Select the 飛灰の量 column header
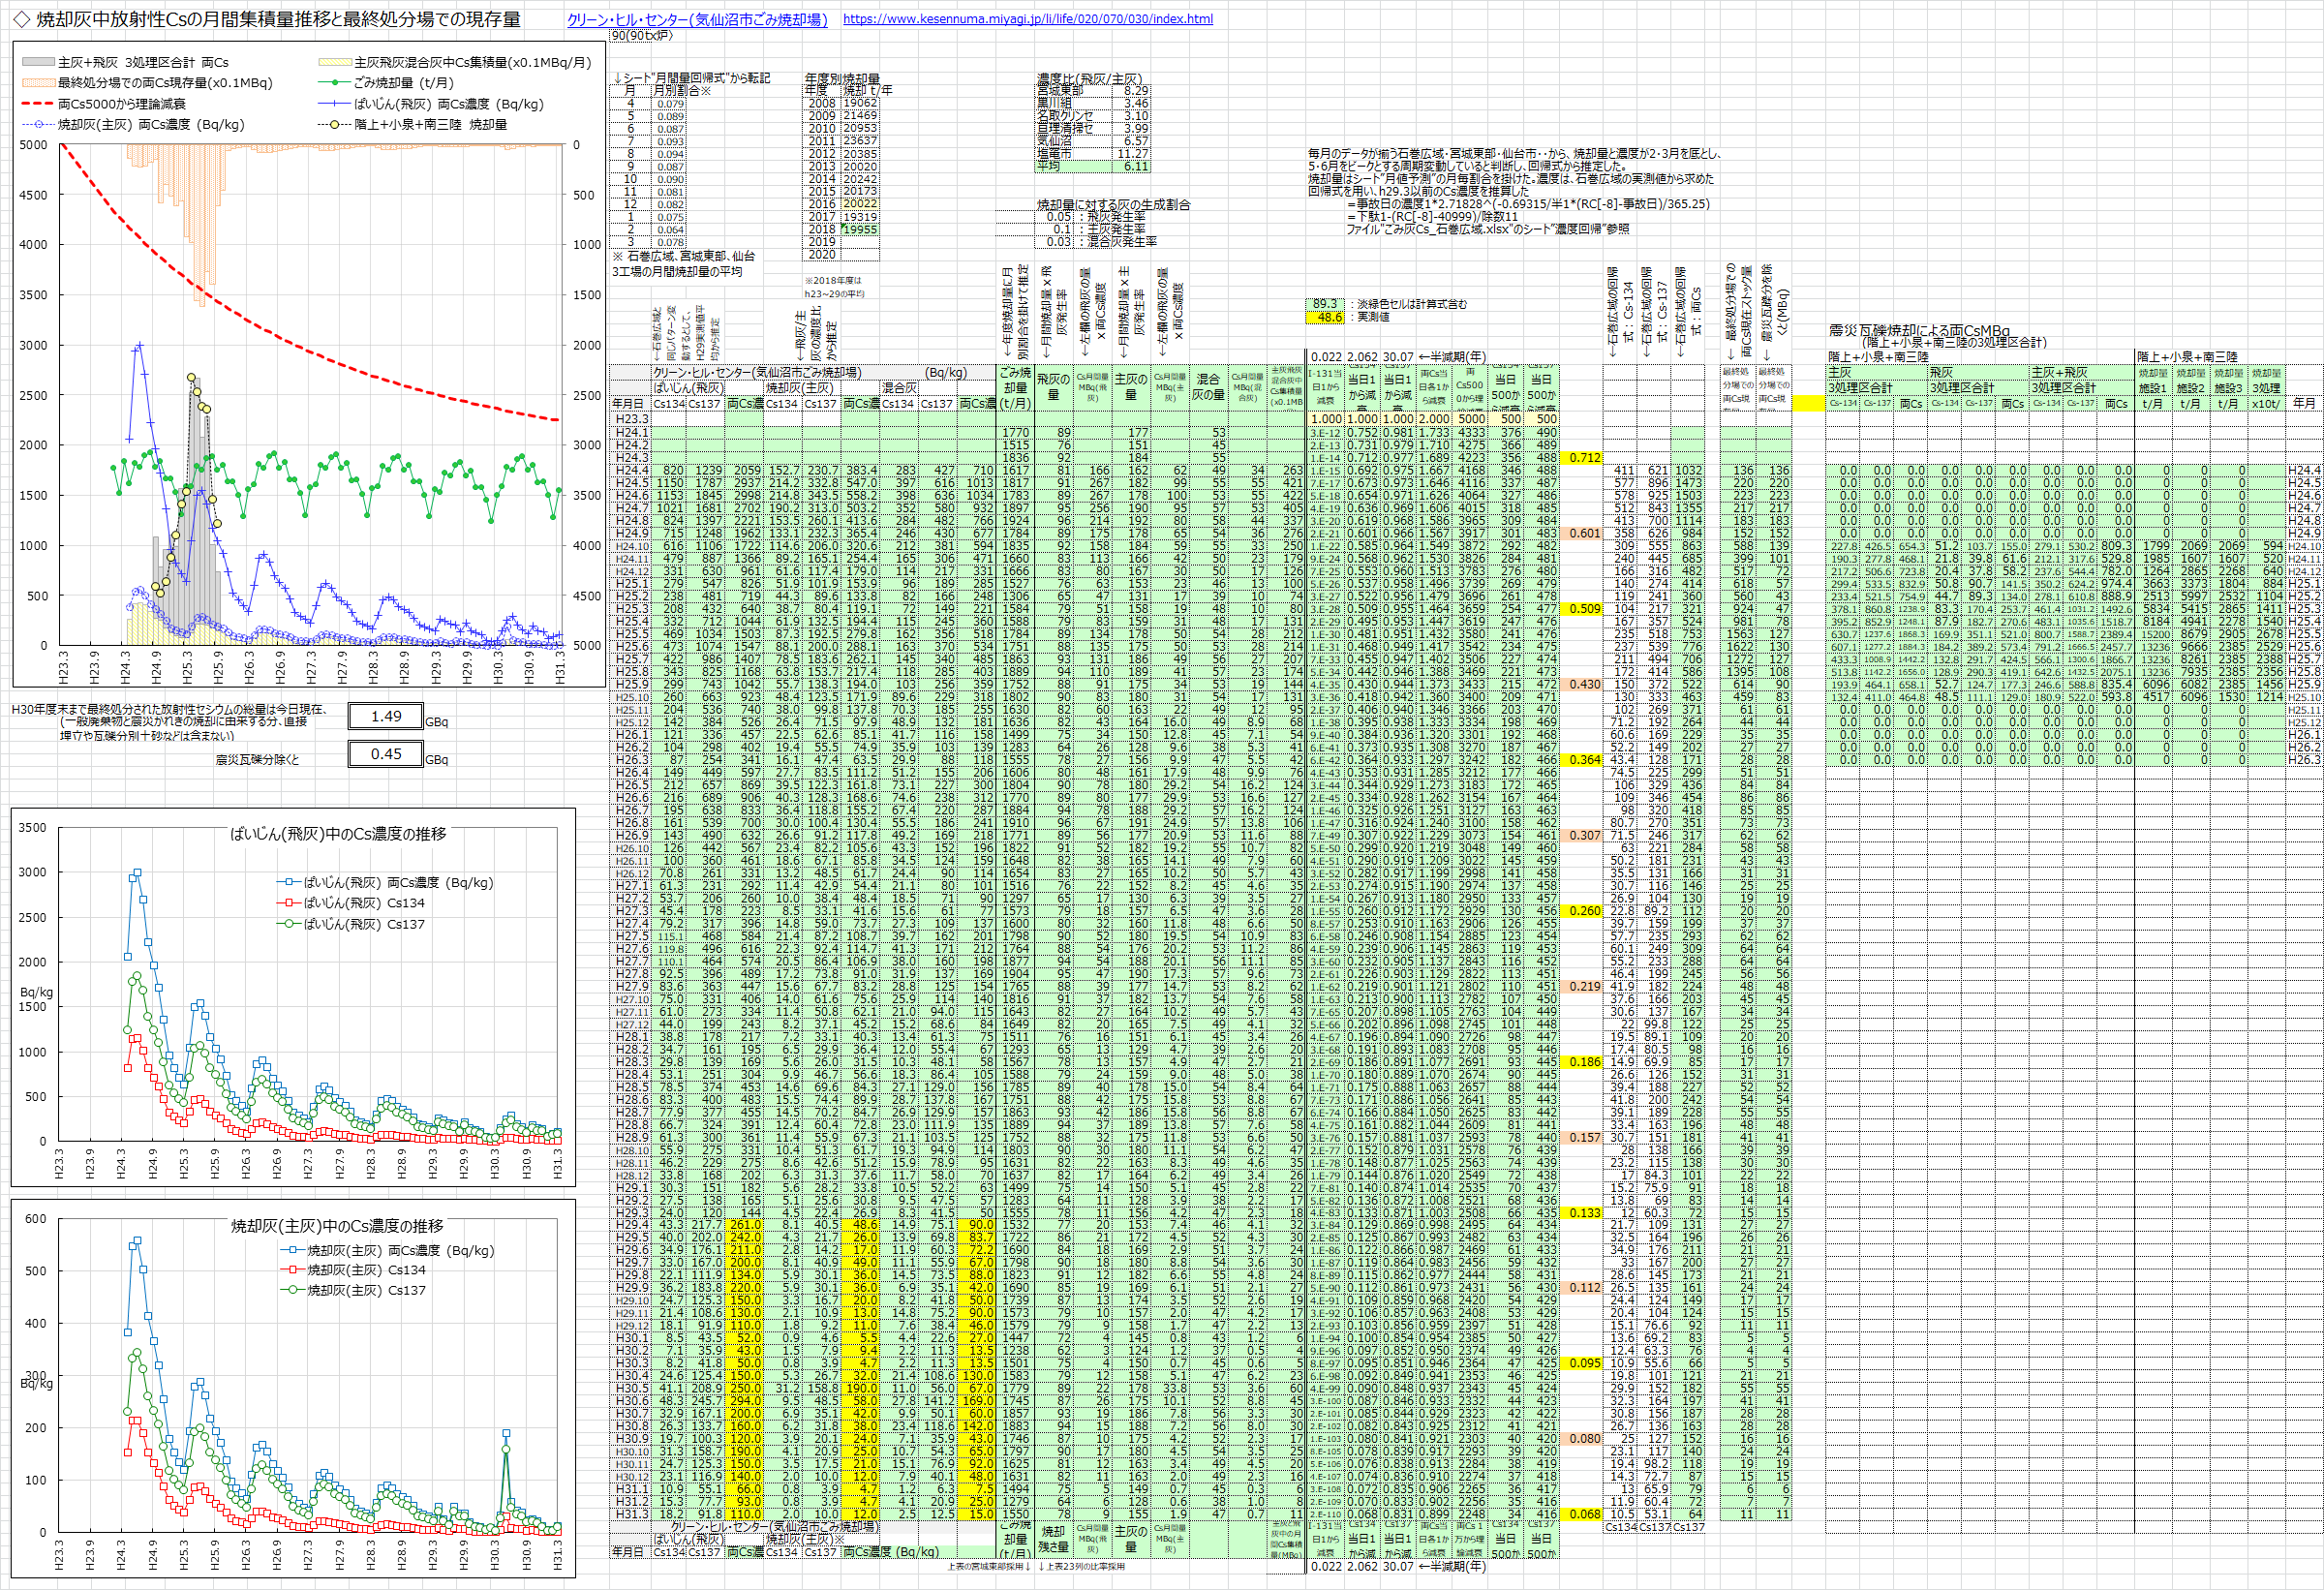This screenshot has height=1590, width=2324. point(1052,386)
